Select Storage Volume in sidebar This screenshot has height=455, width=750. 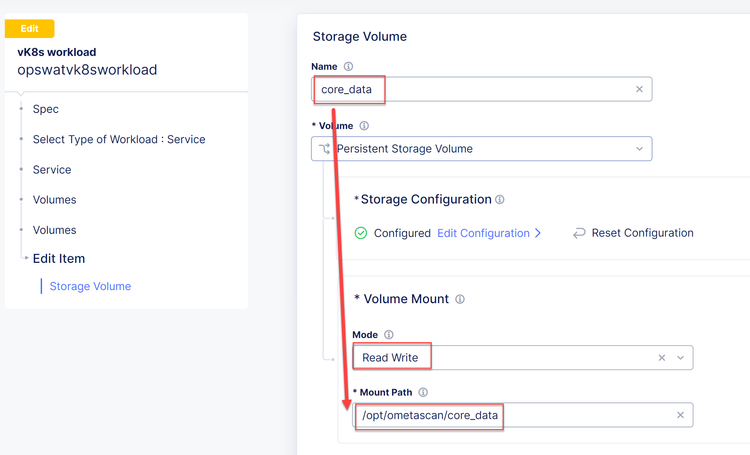(x=90, y=286)
